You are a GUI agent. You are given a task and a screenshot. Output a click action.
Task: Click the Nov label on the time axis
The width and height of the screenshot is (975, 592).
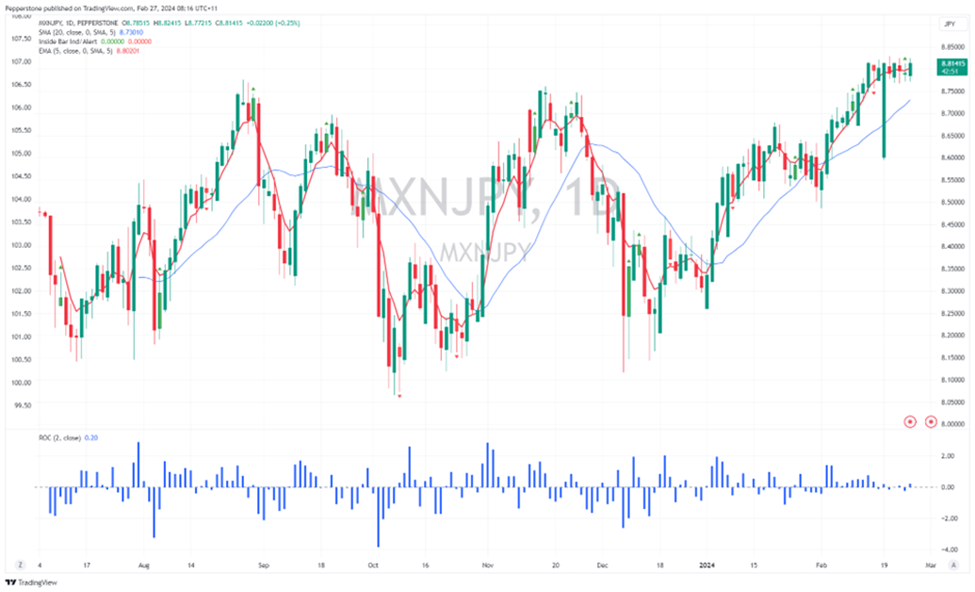[487, 563]
